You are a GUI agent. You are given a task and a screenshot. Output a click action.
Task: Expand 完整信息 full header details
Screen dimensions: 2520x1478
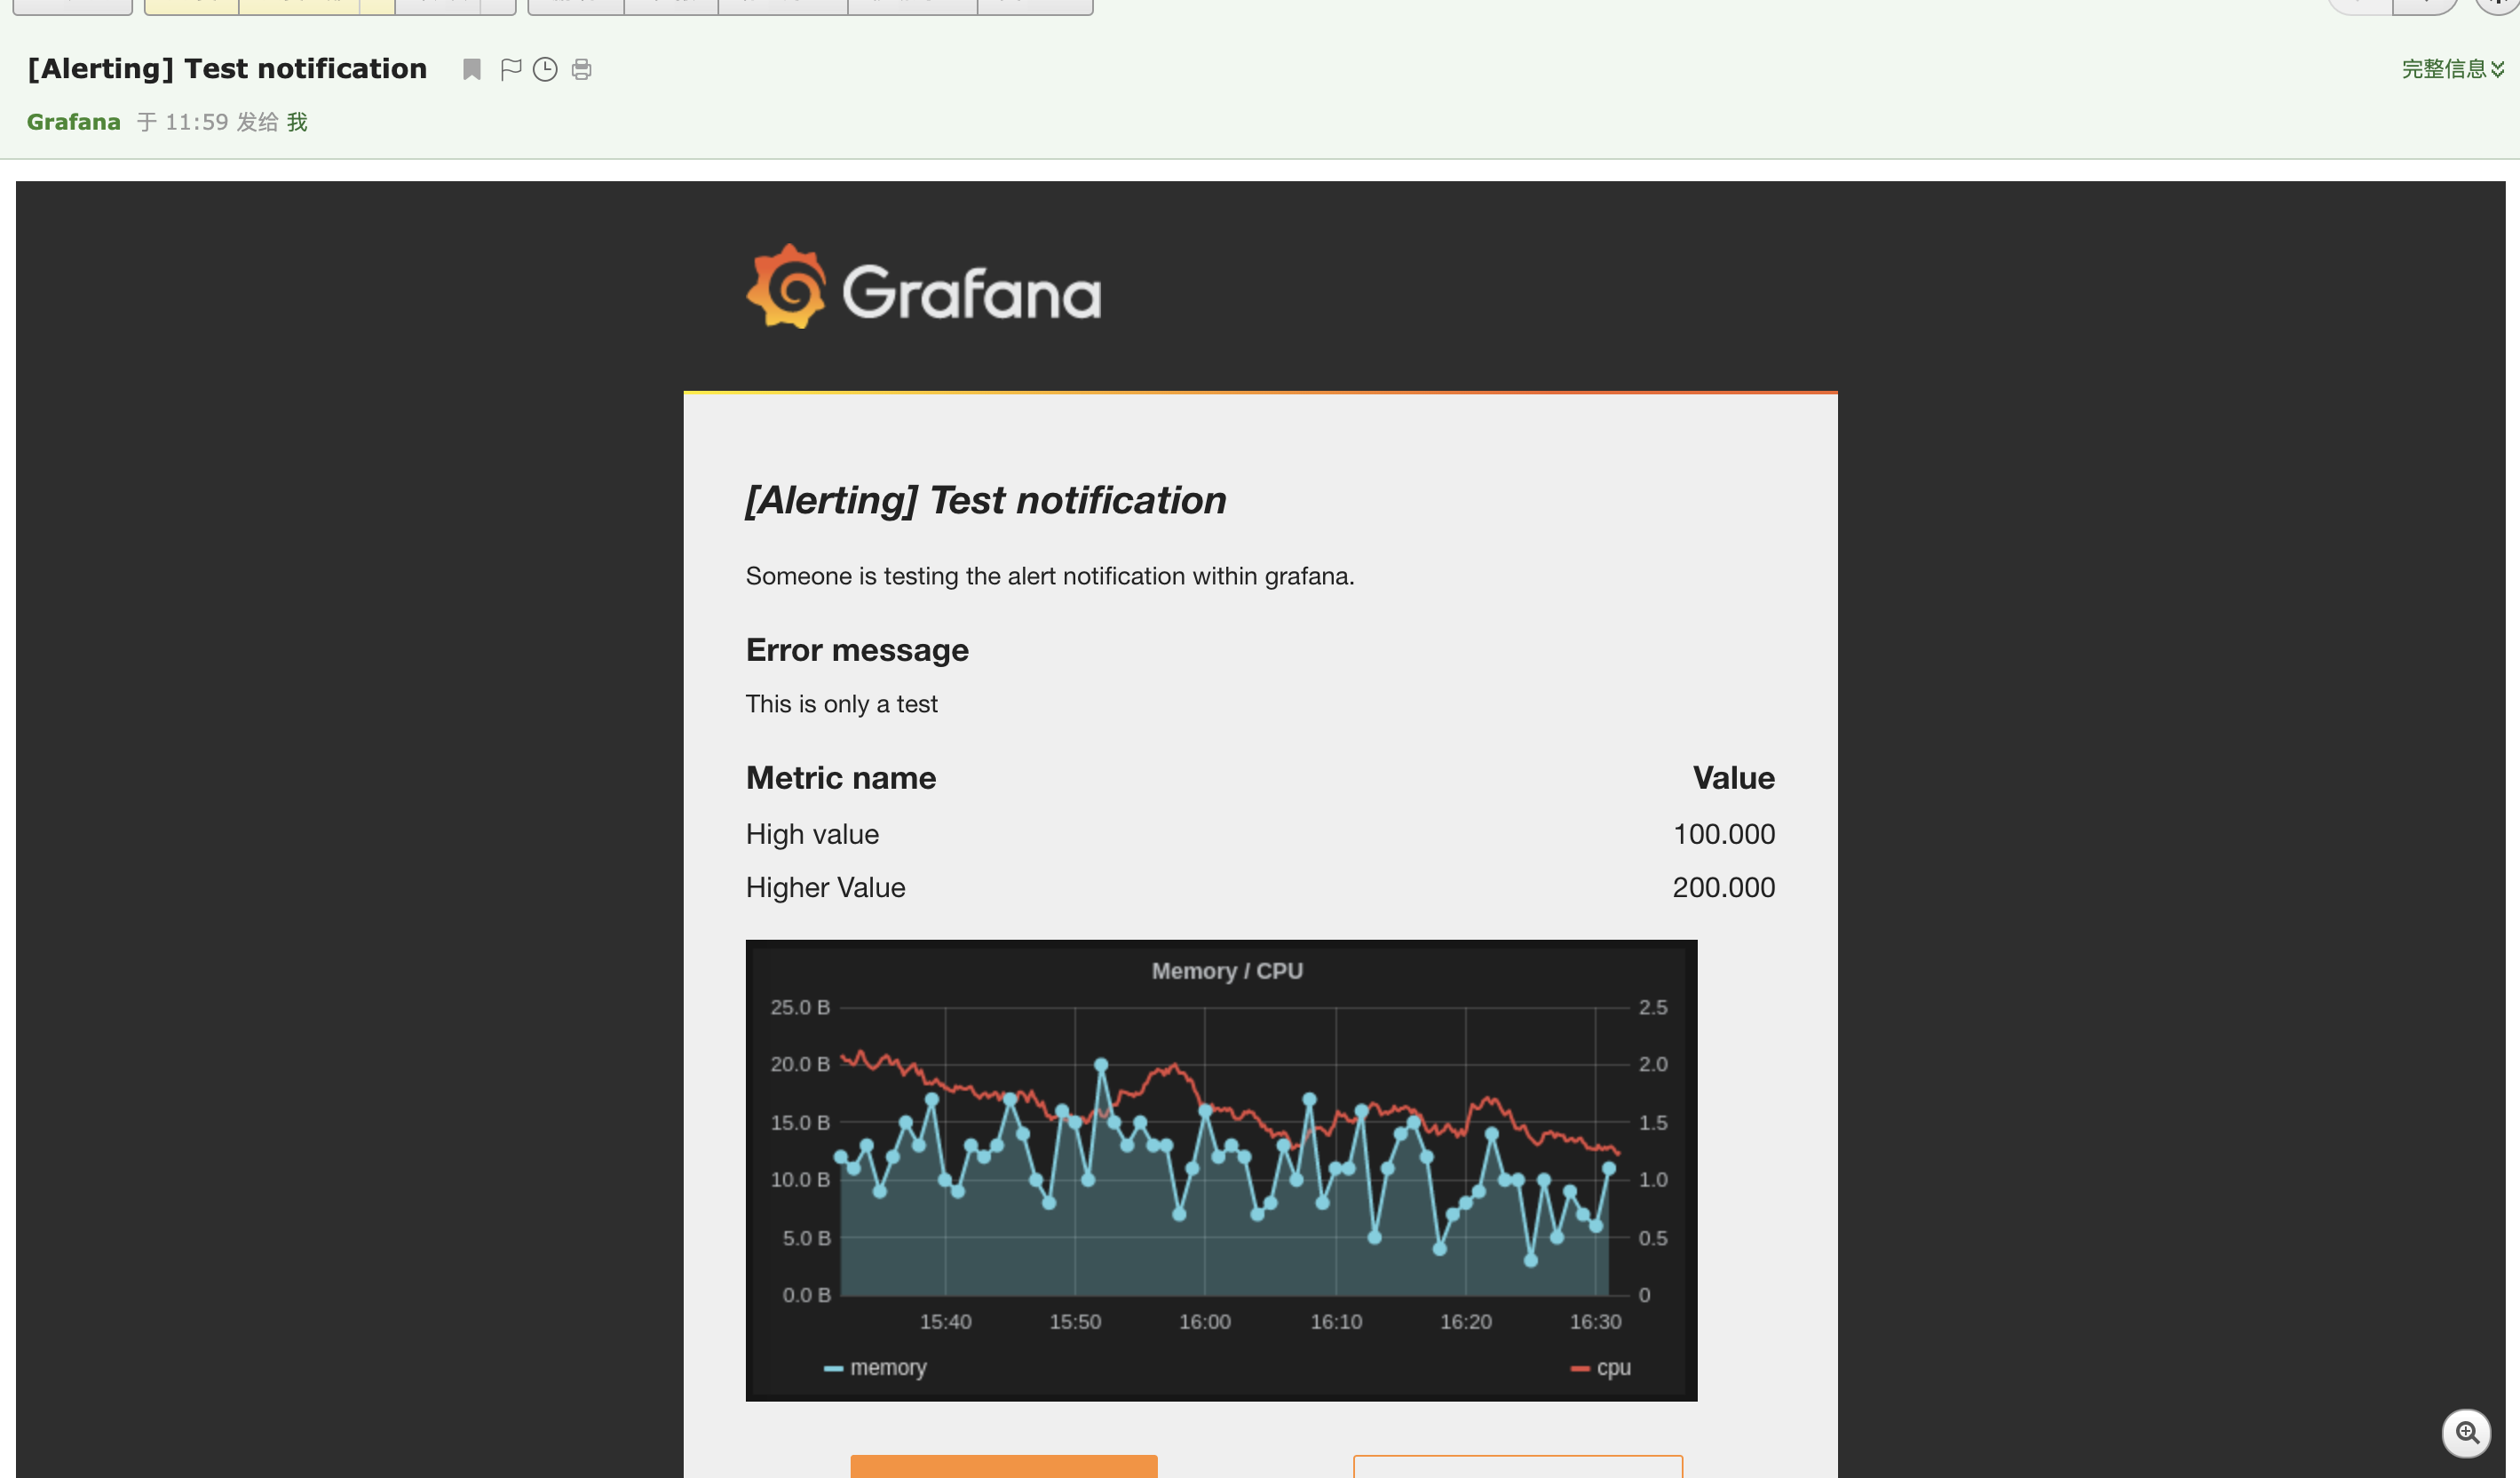coord(2452,69)
